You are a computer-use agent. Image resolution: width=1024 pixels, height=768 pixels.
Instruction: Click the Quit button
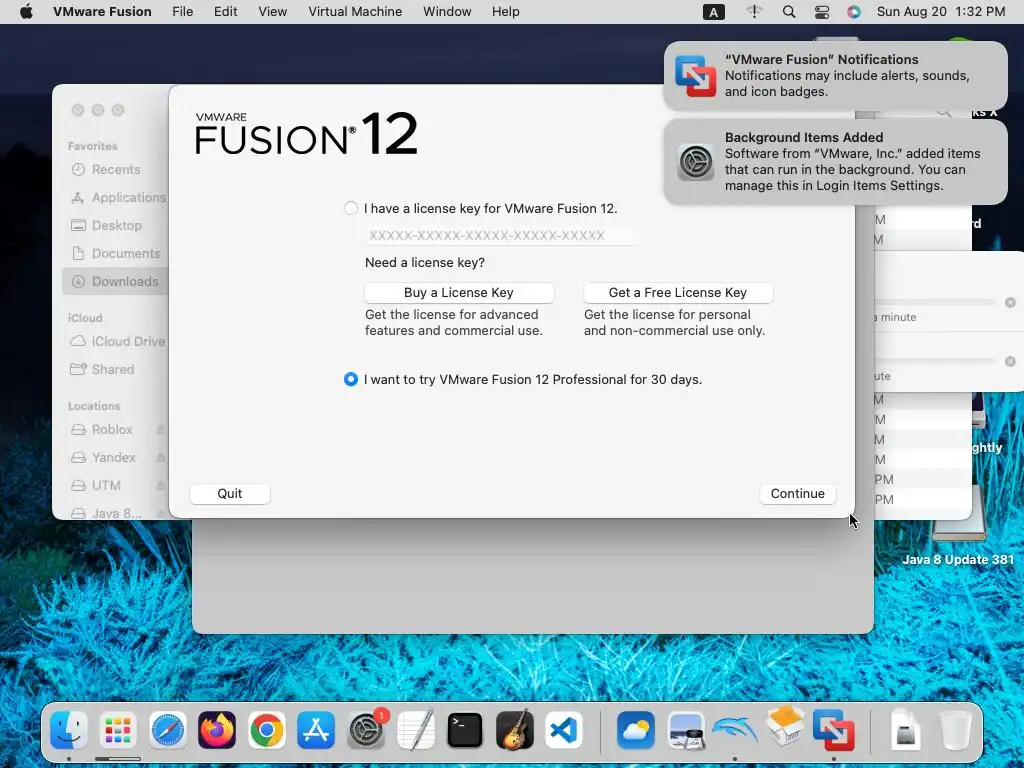point(230,494)
